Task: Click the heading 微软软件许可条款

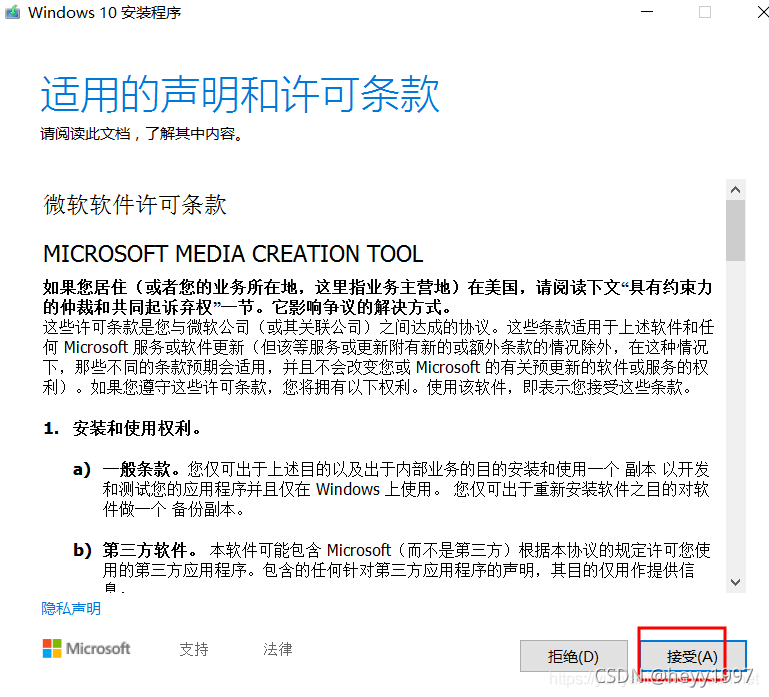Action: coord(135,205)
